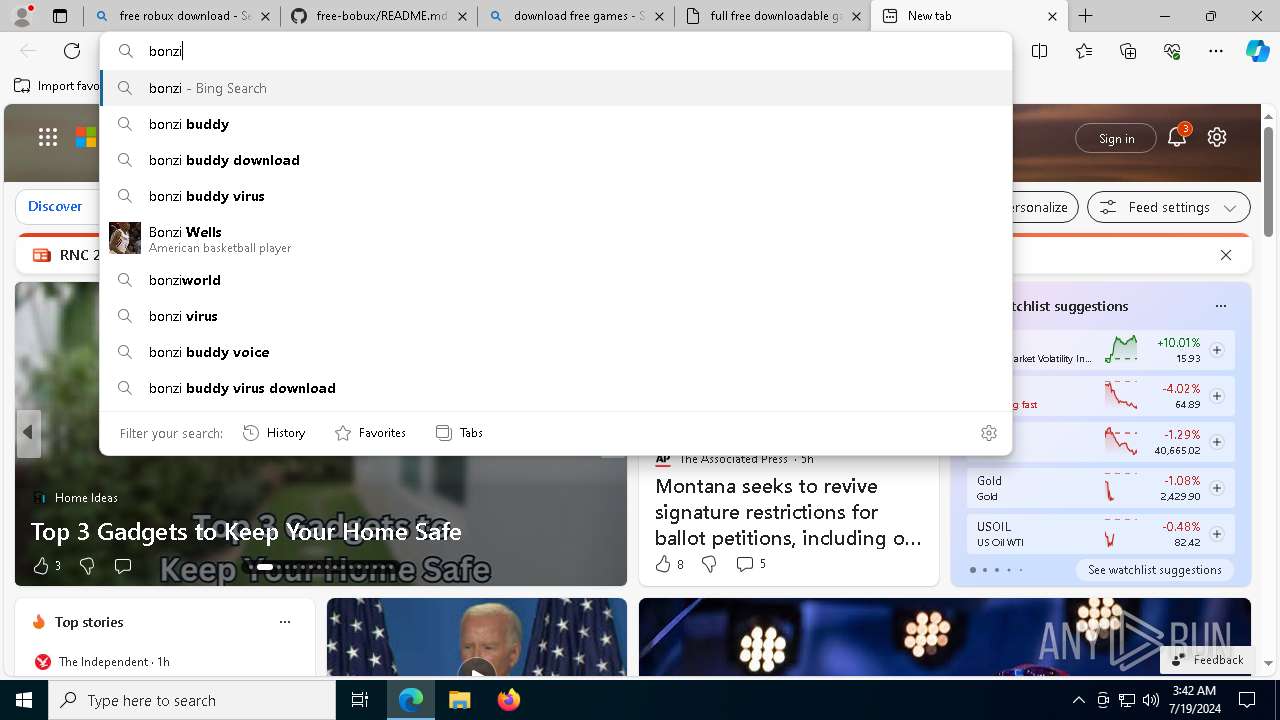Open Windows Start menu
Screen dimensions: 1280x720
(x=24, y=700)
